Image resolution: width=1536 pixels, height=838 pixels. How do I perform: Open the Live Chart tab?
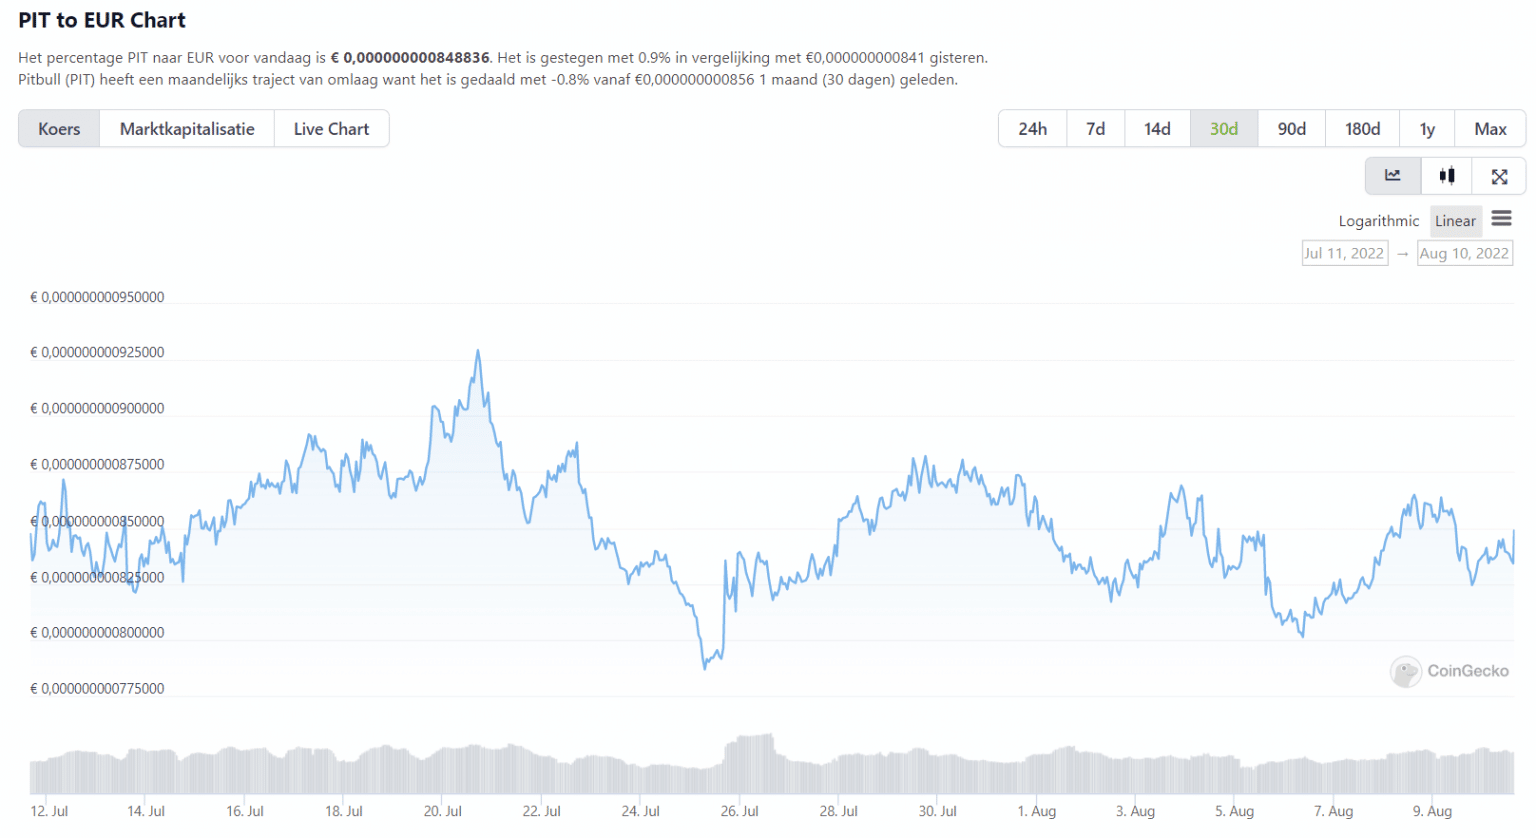click(331, 129)
